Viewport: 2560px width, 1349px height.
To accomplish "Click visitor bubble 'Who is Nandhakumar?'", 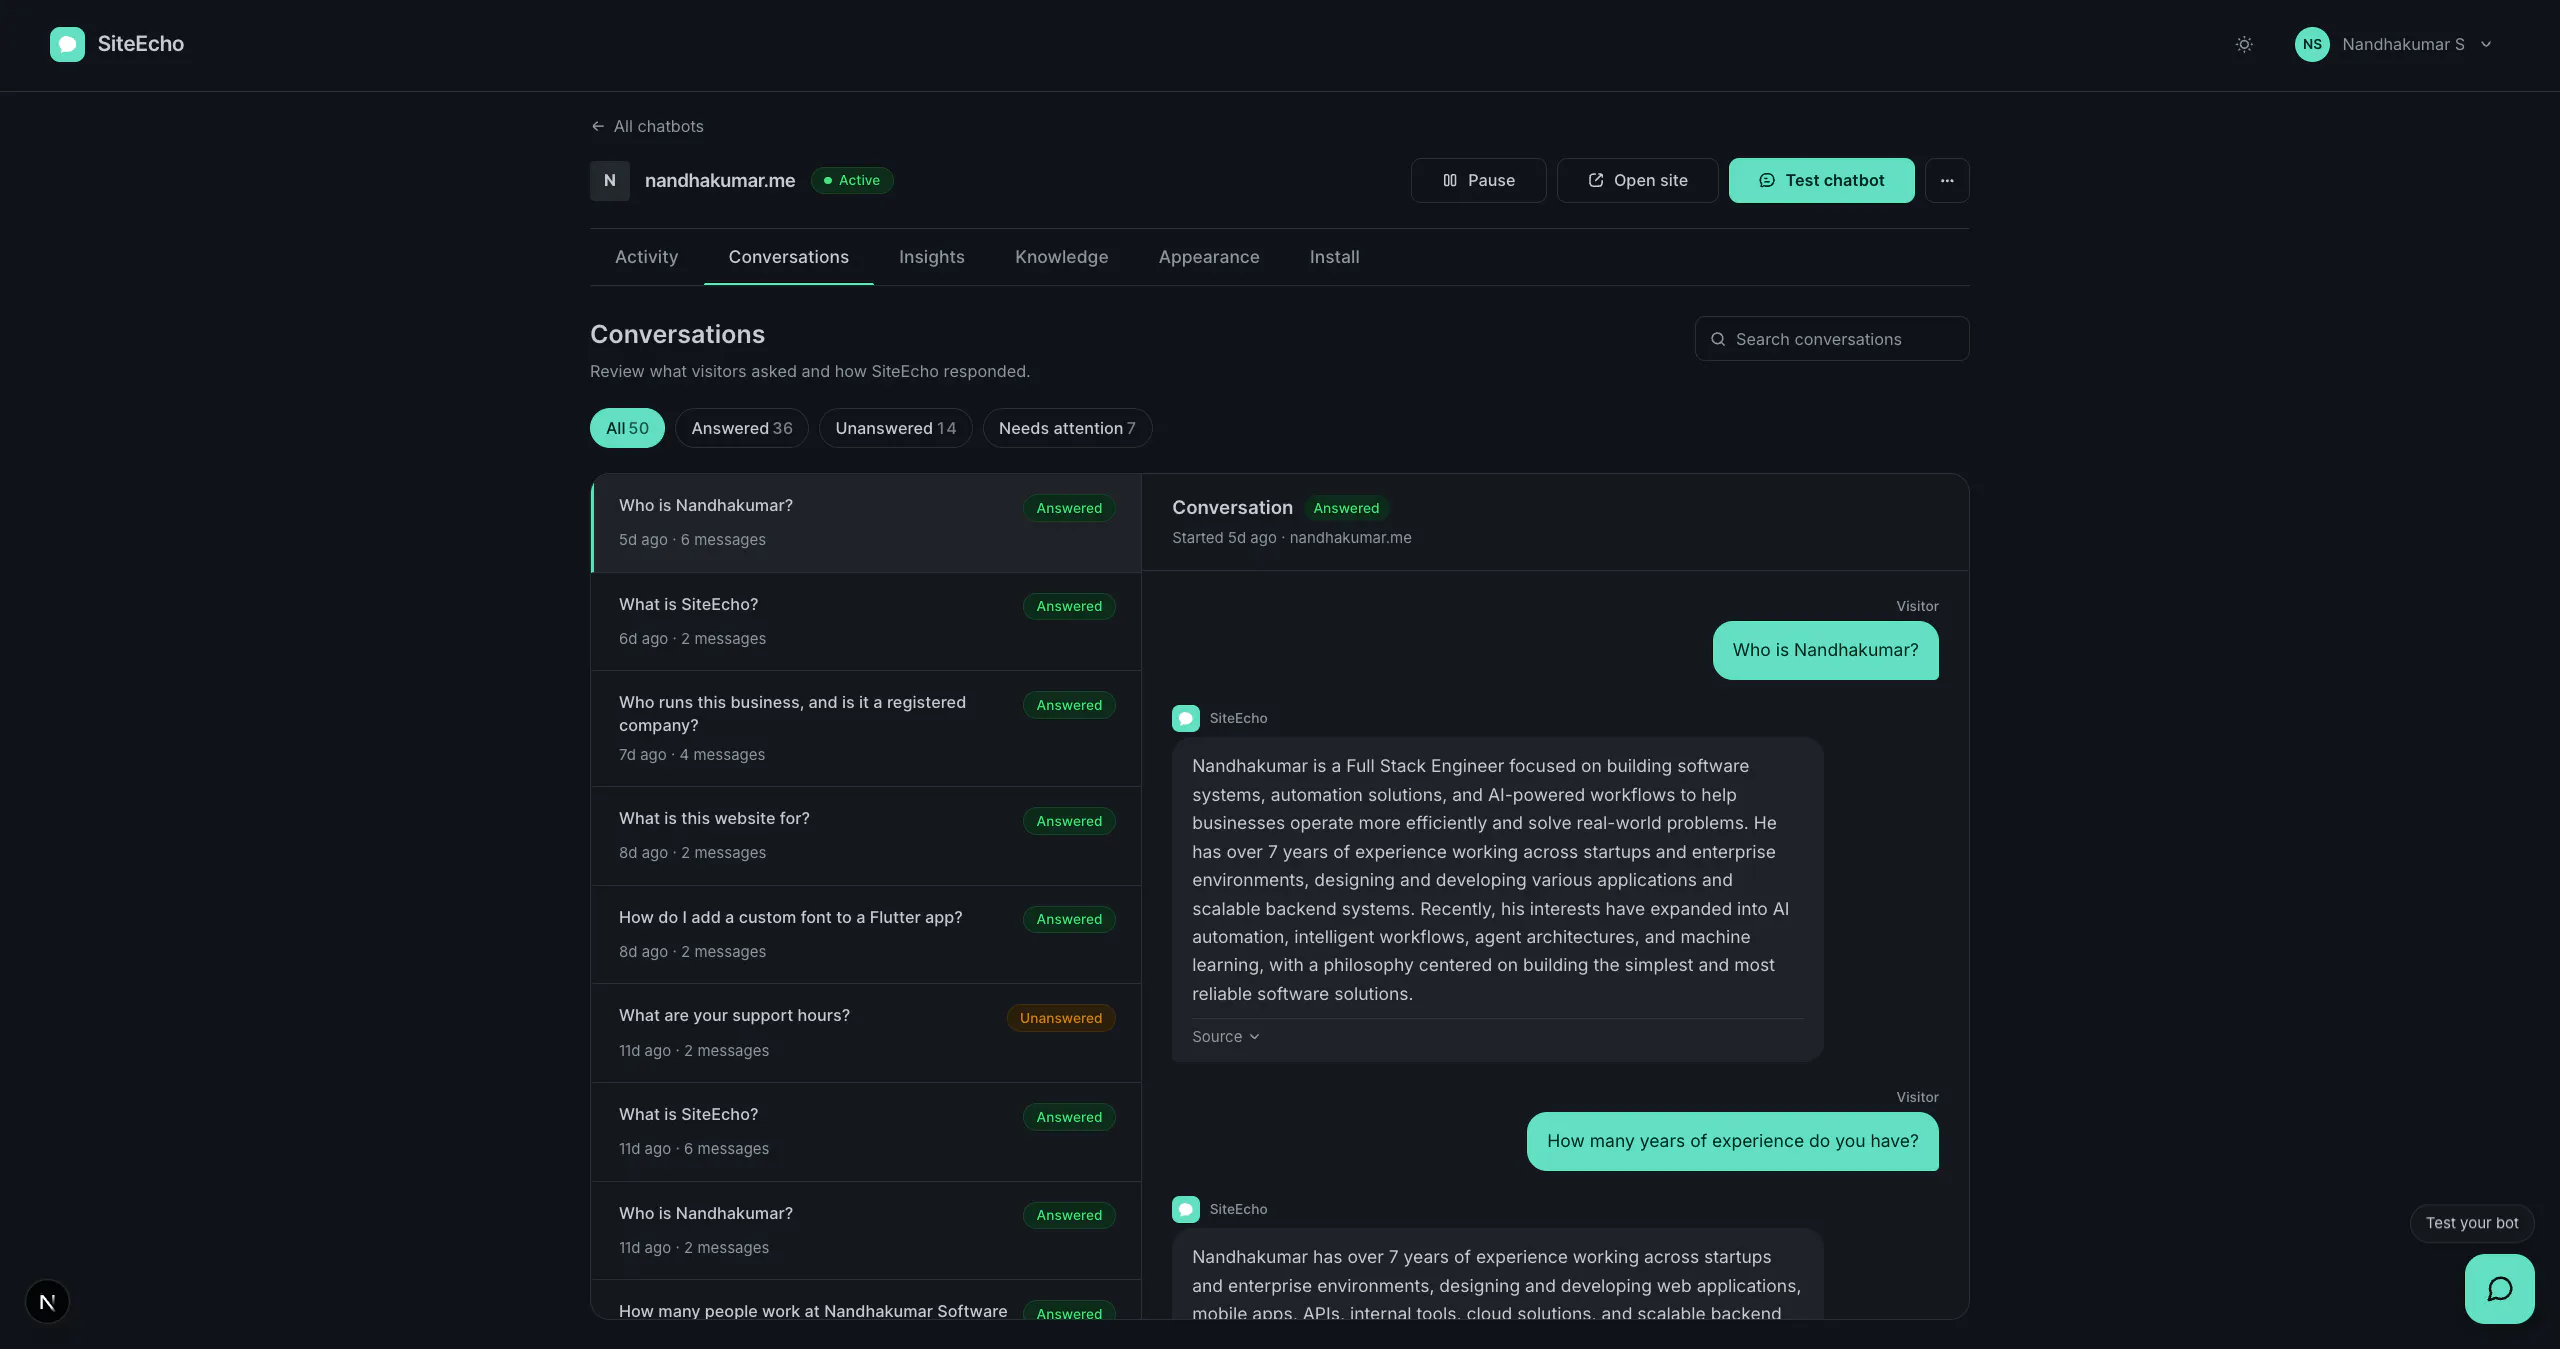I will pos(1826,651).
